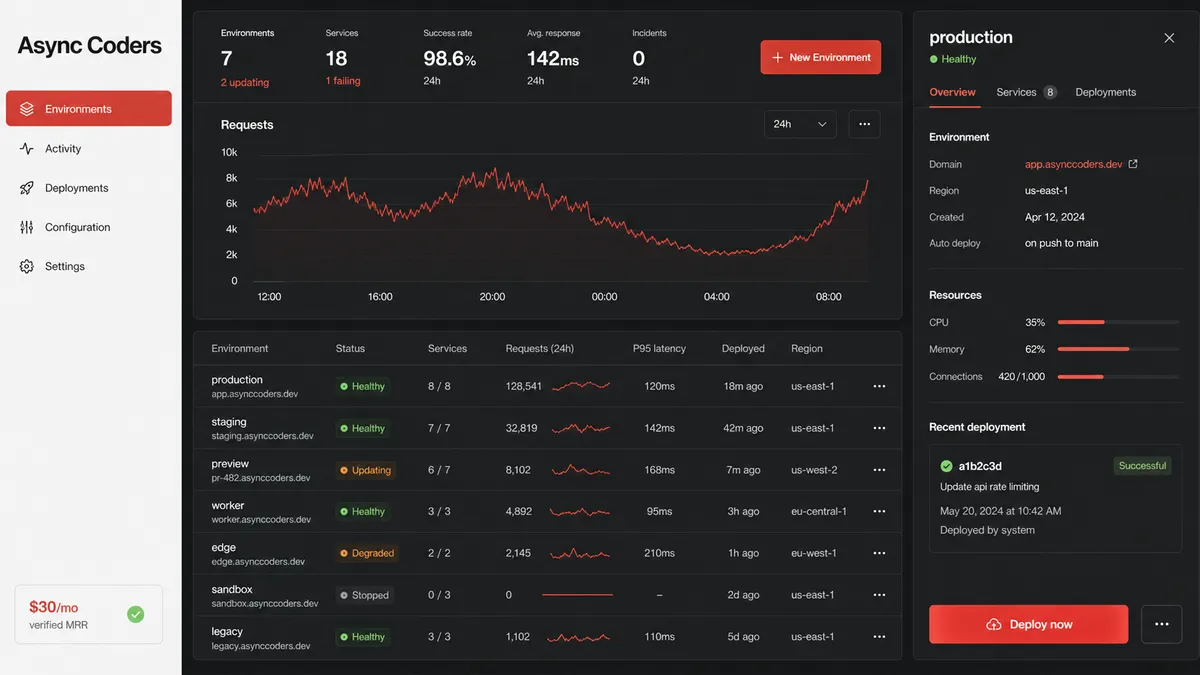Screen dimensions: 1200x675
Task: Click the pr-482.asynccoders.dev subdomain text
Action: pyautogui.click(x=261, y=478)
